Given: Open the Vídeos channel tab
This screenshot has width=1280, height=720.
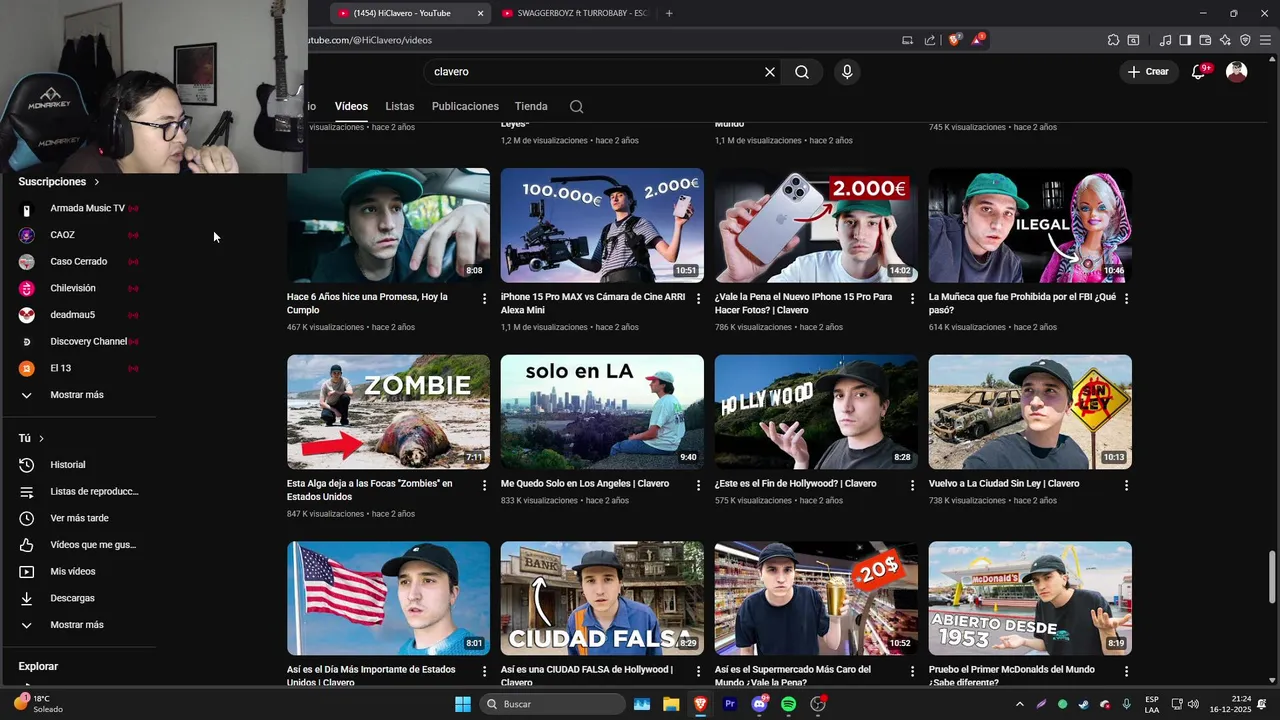Looking at the screenshot, I should 351,106.
